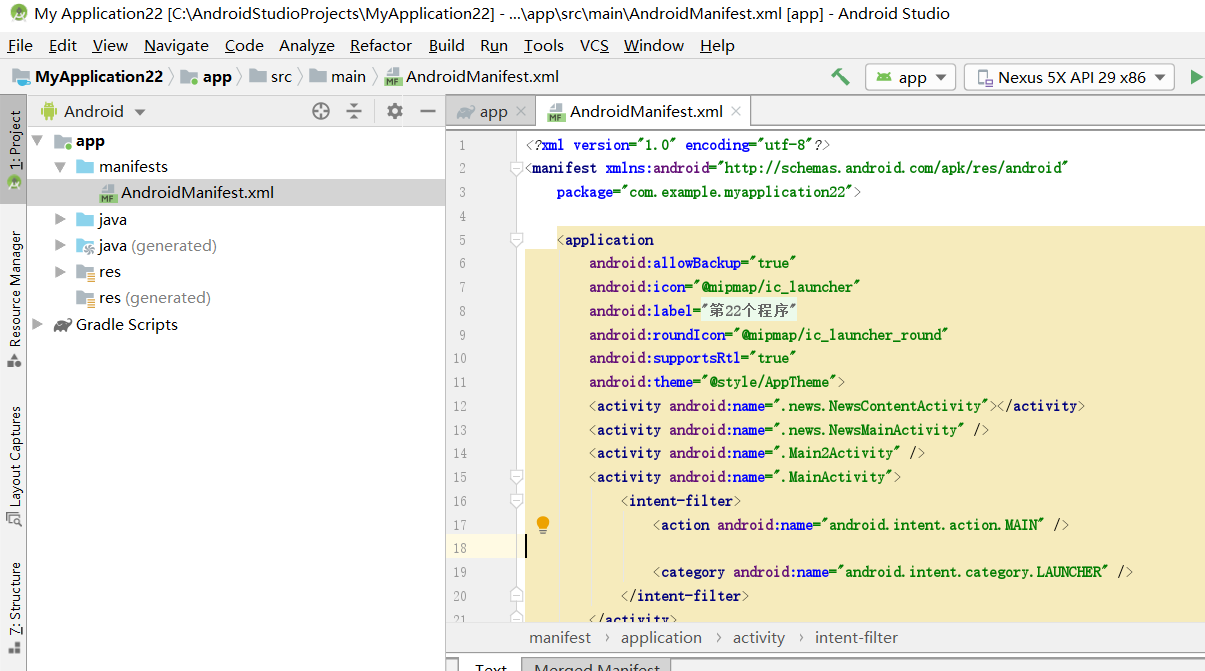
Task: Collapse the manifests folder
Action: pyautogui.click(x=60, y=166)
